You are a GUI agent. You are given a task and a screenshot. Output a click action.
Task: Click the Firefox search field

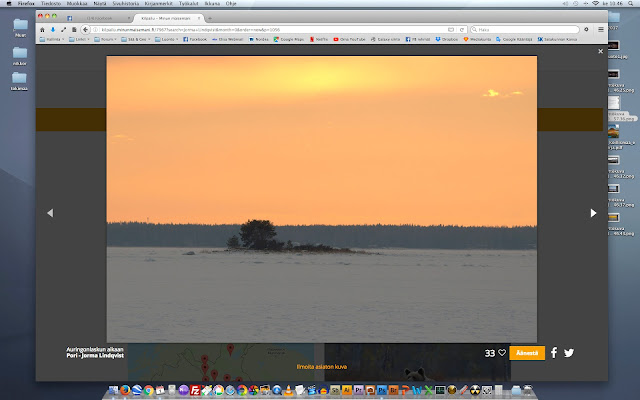524,30
